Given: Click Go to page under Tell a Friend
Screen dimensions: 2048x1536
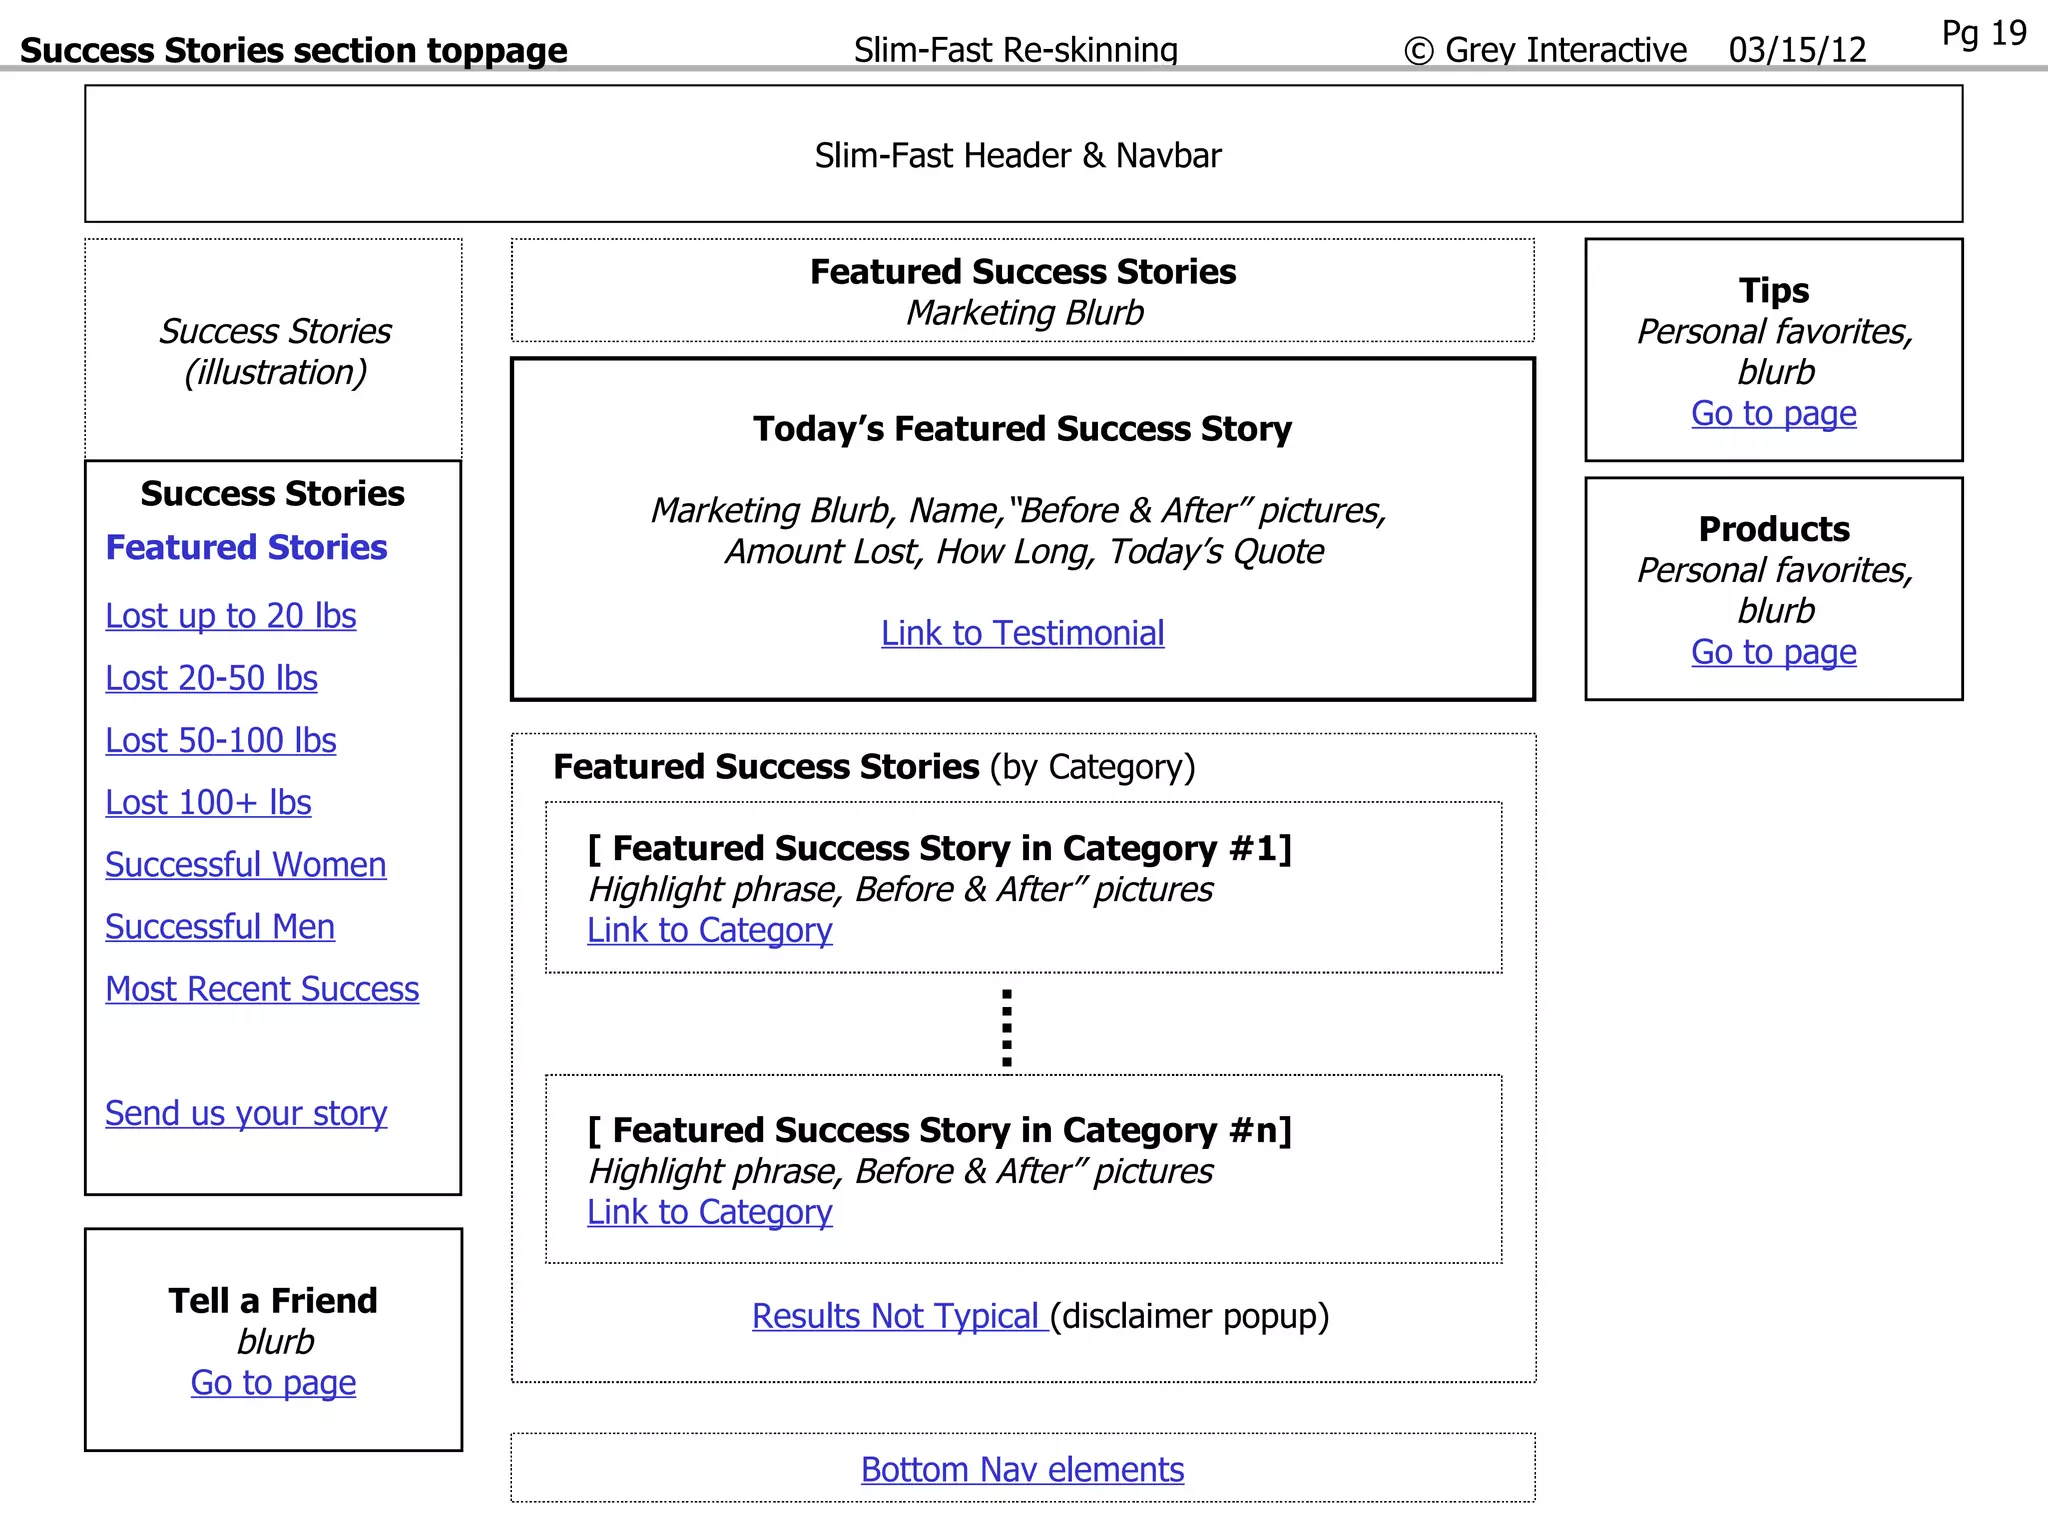Looking at the screenshot, I should tap(273, 1383).
